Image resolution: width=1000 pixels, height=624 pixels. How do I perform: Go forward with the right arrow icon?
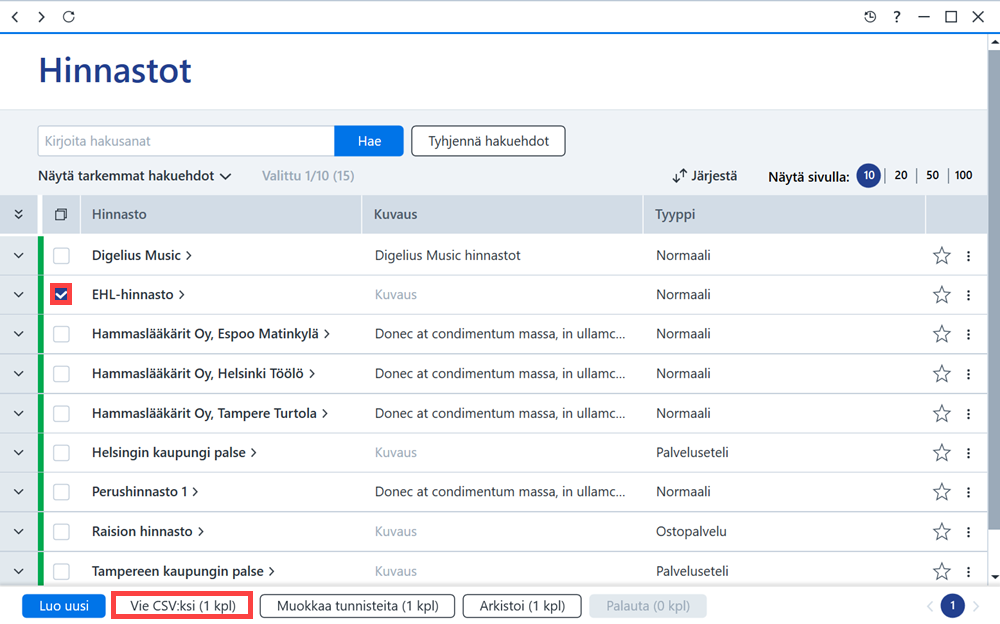point(41,17)
